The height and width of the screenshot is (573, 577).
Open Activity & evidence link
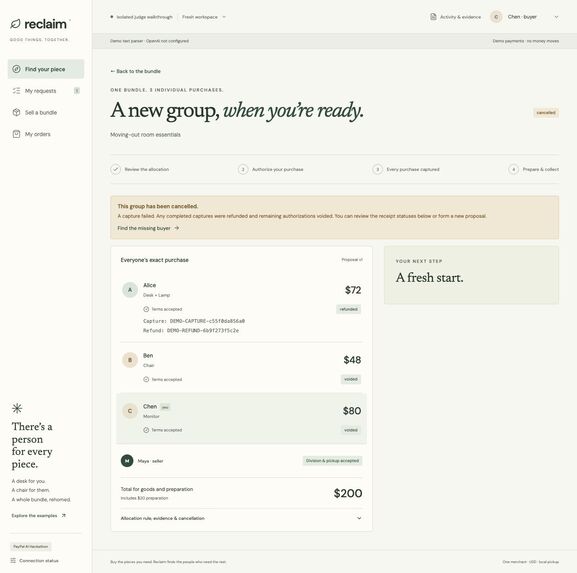(456, 17)
